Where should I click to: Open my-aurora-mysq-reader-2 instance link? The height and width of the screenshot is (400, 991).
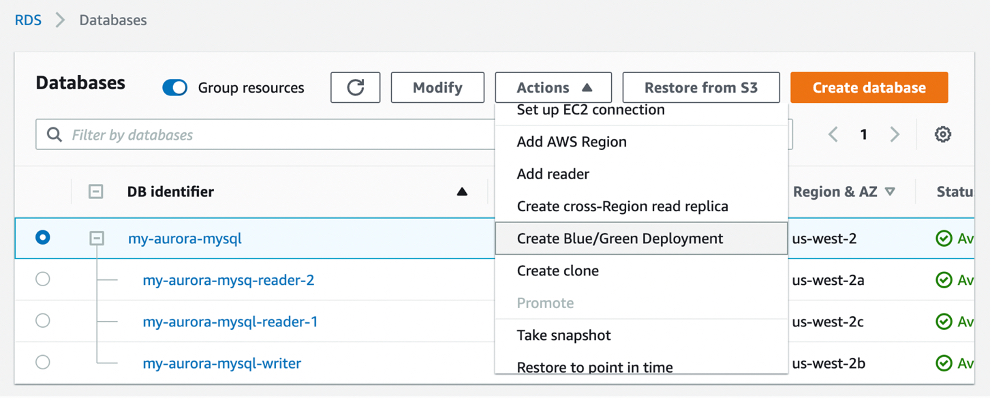click(x=228, y=280)
